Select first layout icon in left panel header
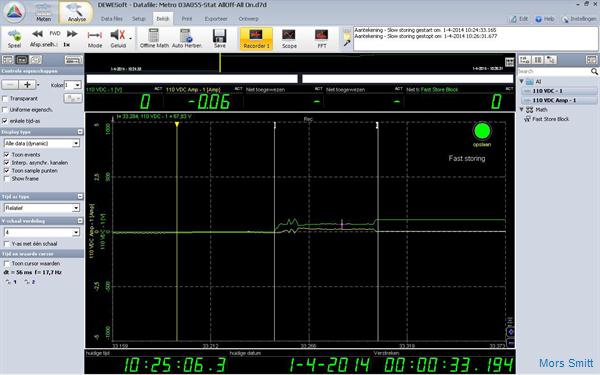The width and height of the screenshot is (600, 375). coord(8,60)
